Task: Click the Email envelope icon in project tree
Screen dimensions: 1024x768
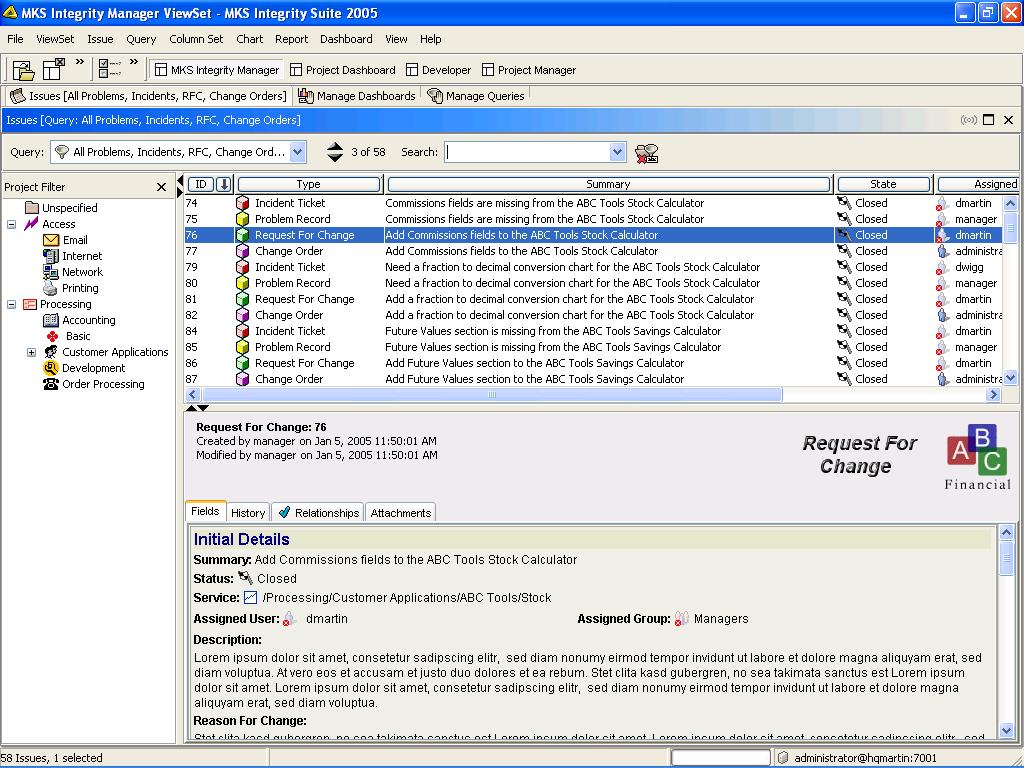Action: click(51, 240)
